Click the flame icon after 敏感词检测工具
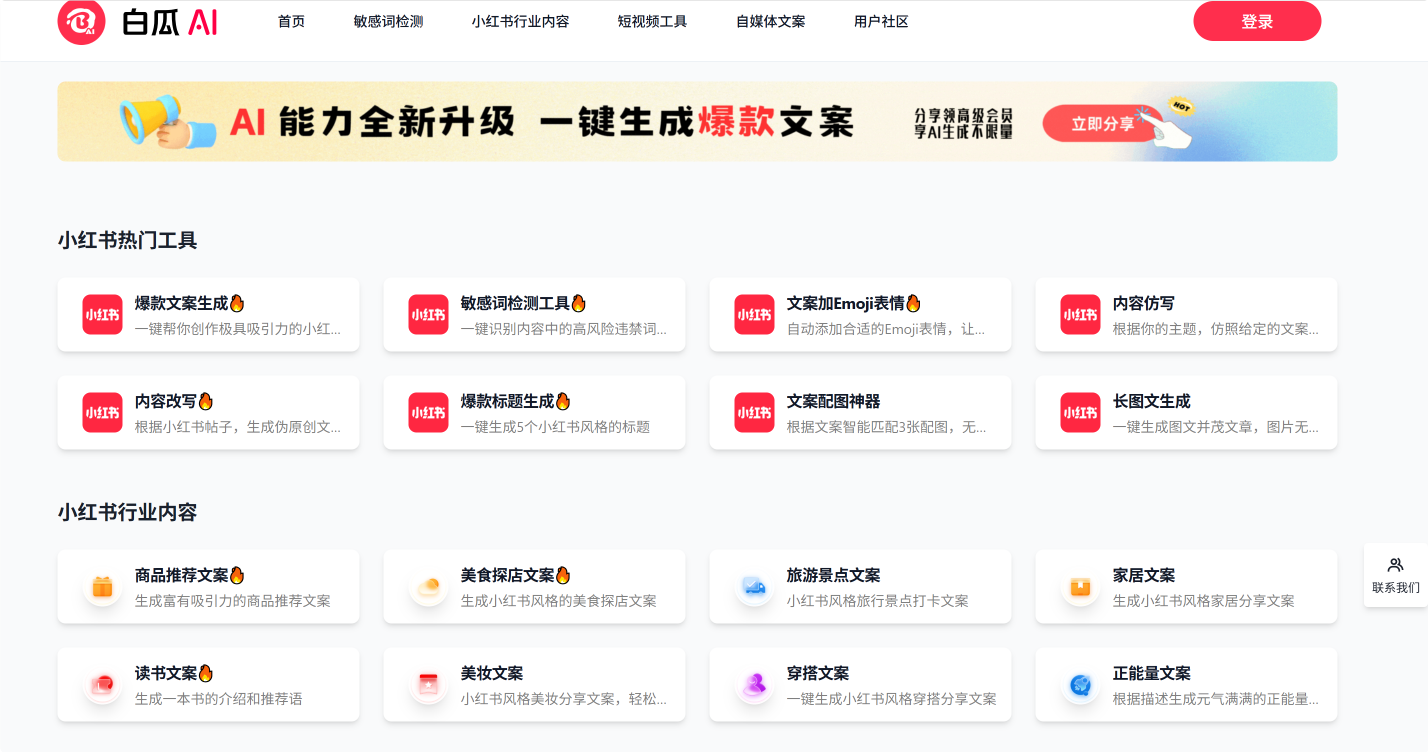The image size is (1428, 752). pyautogui.click(x=578, y=303)
